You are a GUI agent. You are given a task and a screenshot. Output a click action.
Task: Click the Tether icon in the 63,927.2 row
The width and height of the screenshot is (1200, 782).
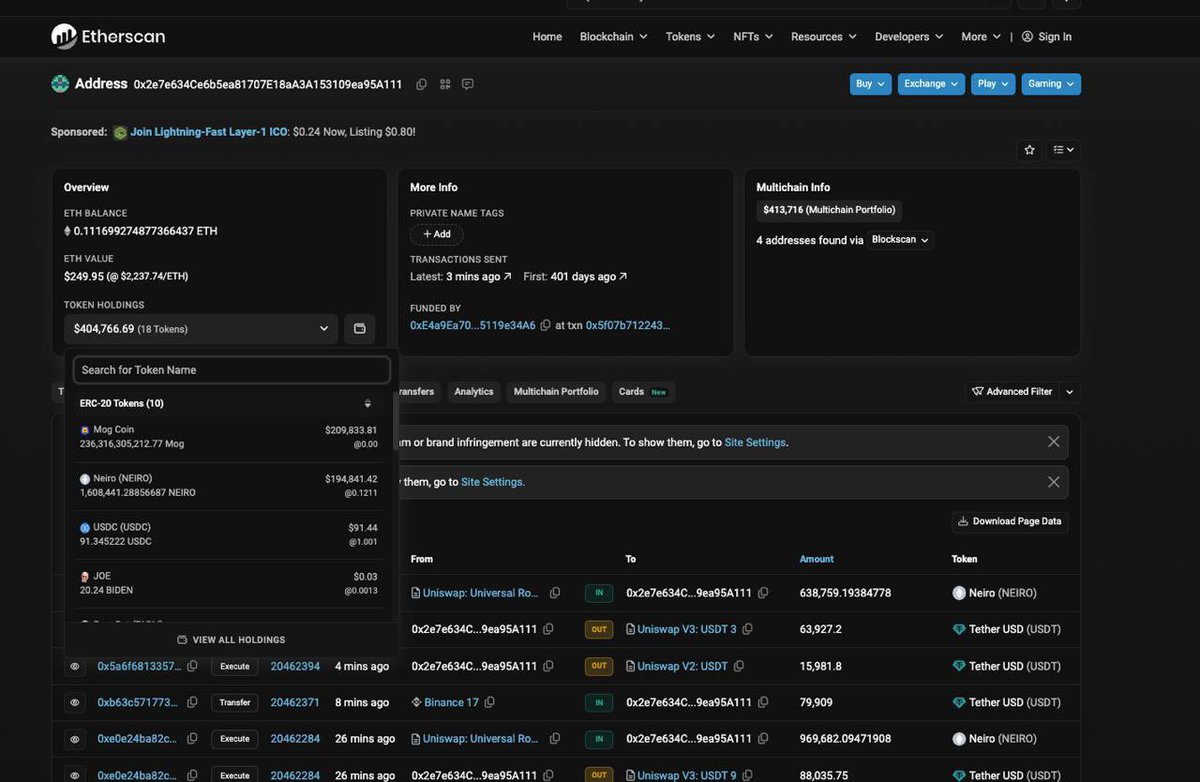tap(959, 630)
